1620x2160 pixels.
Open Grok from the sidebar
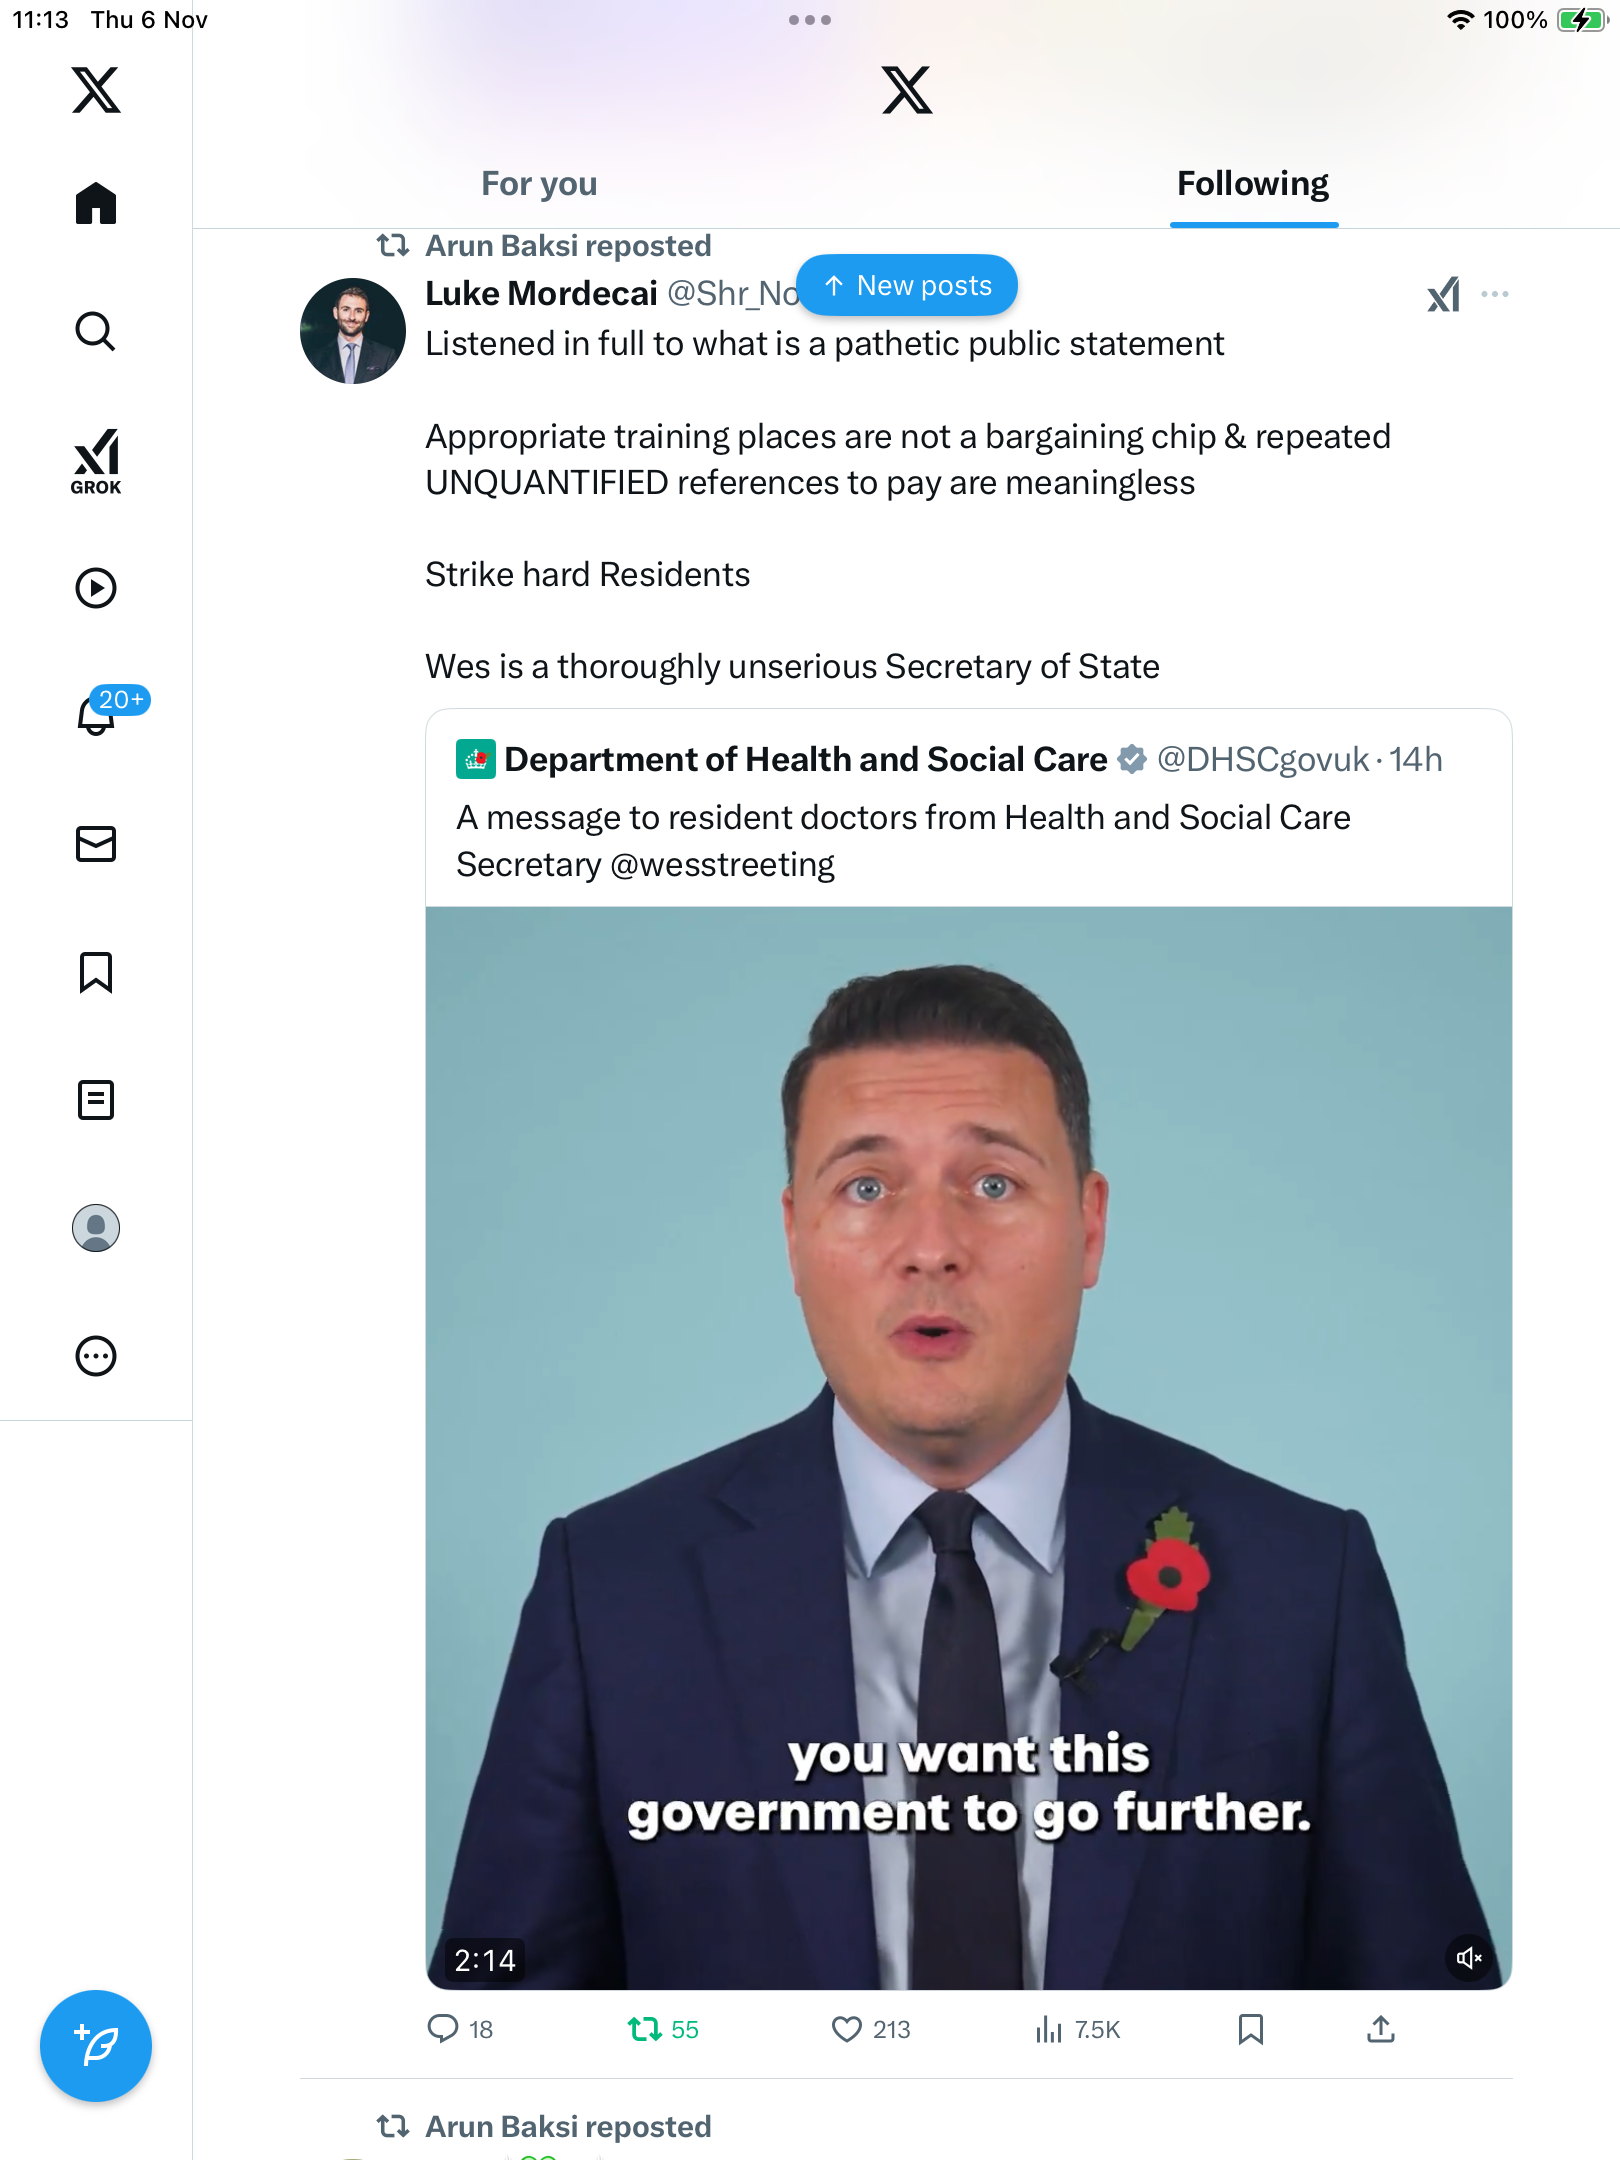coord(96,462)
